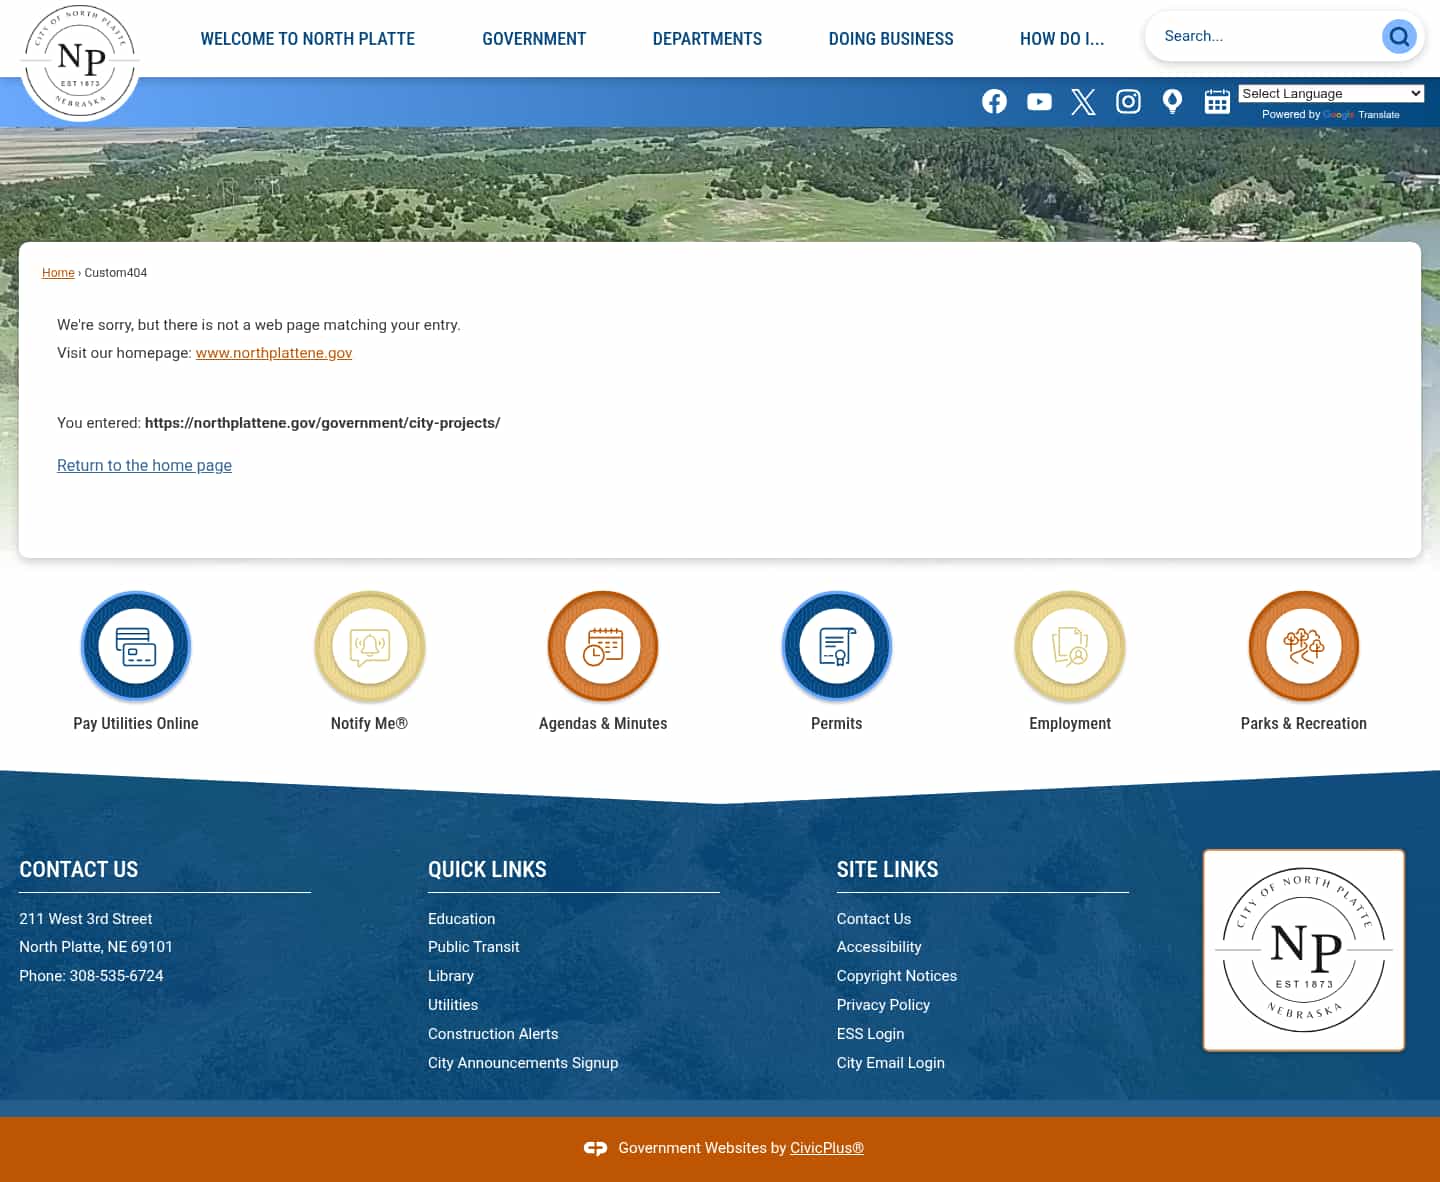Screen dimensions: 1440x1182
Task: Open the Facebook icon in the header
Action: click(994, 101)
